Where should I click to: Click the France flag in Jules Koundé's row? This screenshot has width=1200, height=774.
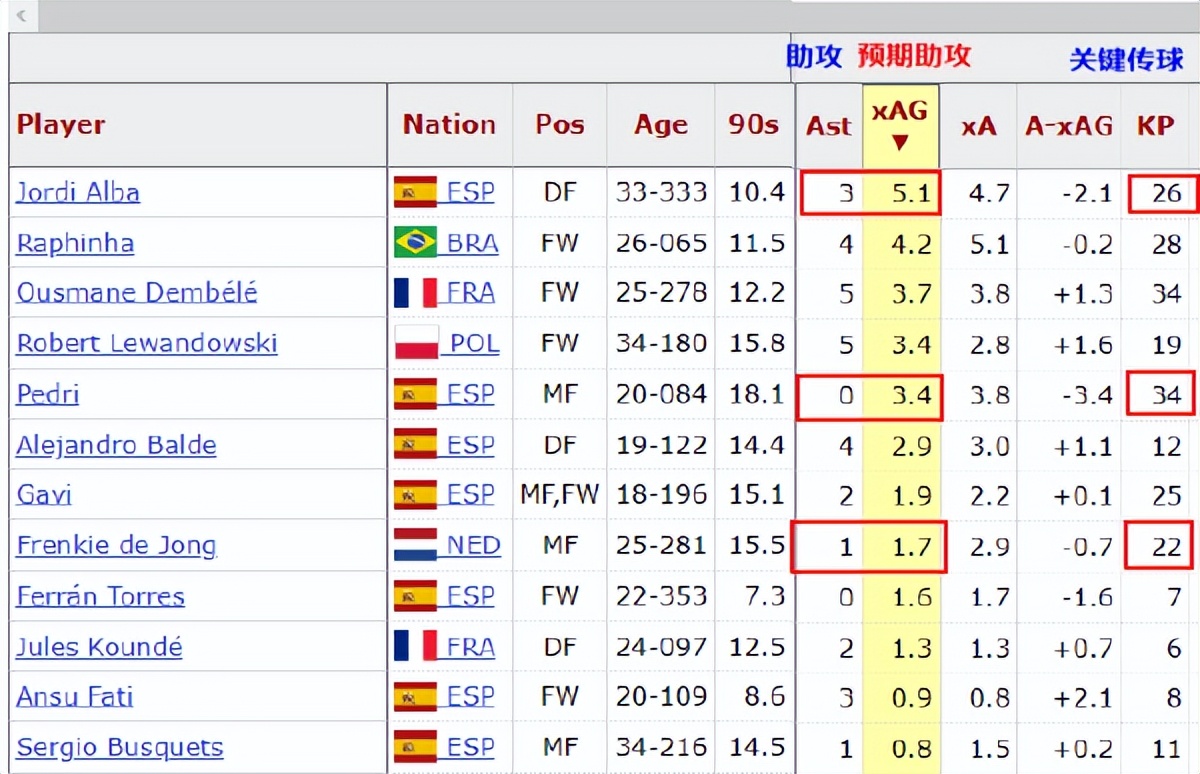(x=415, y=647)
